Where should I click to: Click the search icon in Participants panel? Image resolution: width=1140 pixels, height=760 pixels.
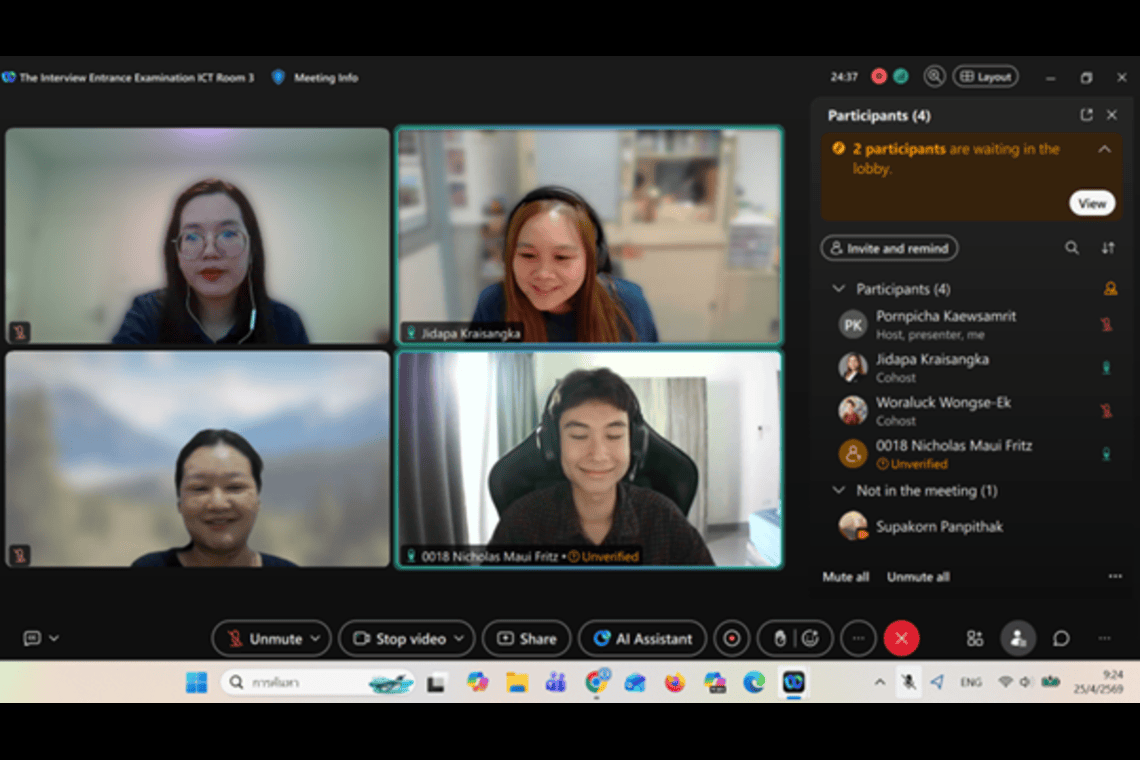(1071, 248)
